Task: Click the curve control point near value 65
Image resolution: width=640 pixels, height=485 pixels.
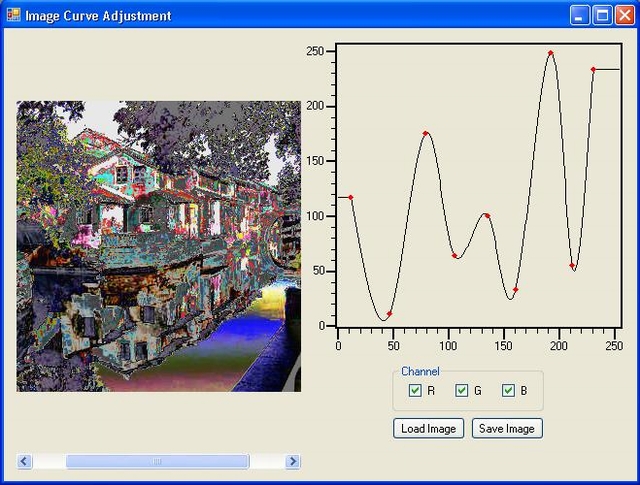Action: pos(454,256)
